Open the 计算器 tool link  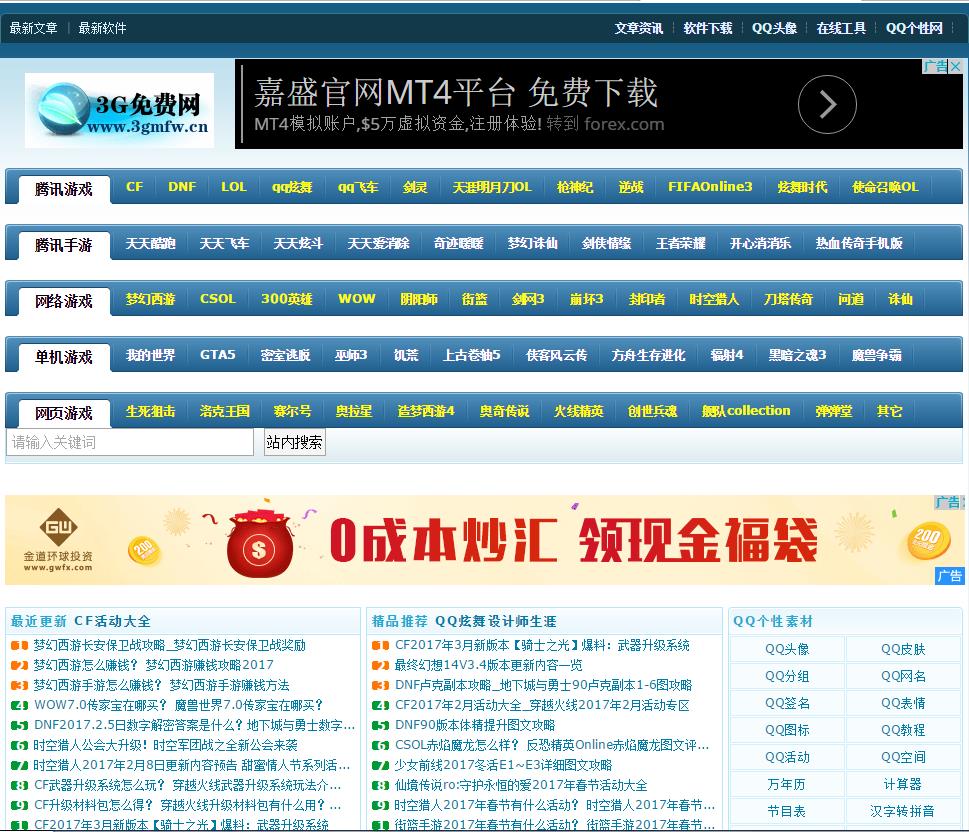pos(902,784)
